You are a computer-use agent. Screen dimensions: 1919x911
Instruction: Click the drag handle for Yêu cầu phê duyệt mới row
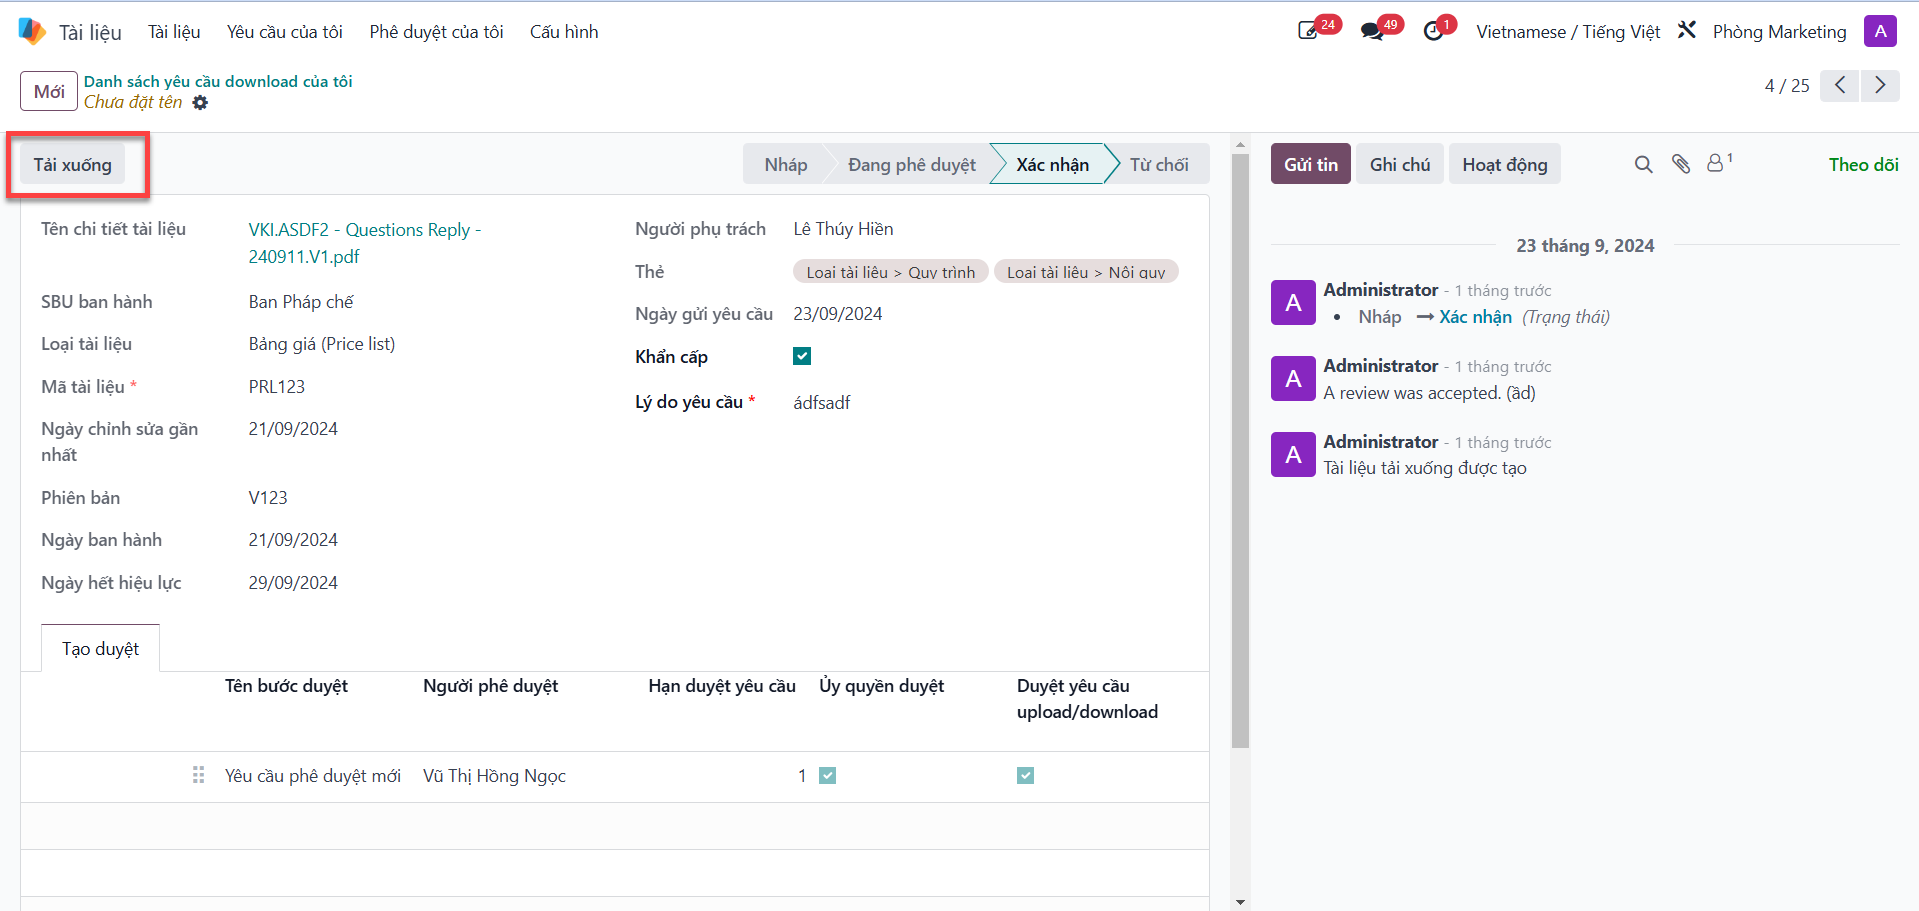pyautogui.click(x=198, y=775)
